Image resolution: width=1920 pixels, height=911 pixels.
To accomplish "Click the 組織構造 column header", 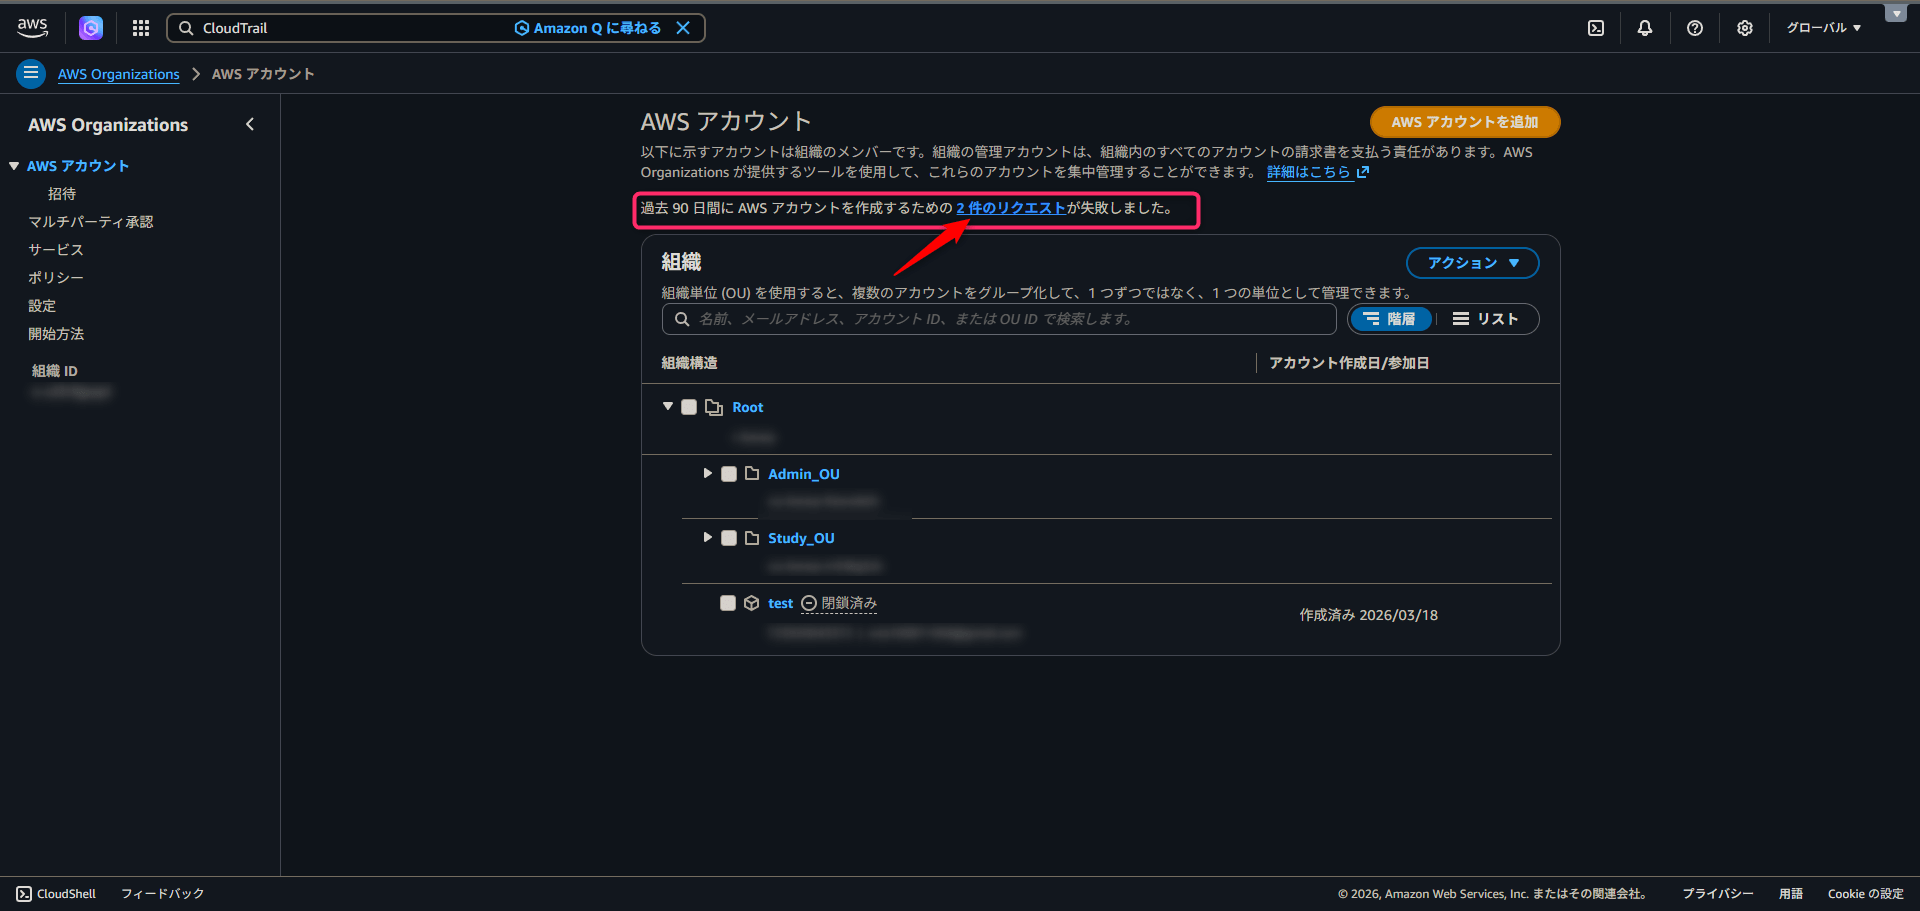I will pyautogui.click(x=689, y=363).
